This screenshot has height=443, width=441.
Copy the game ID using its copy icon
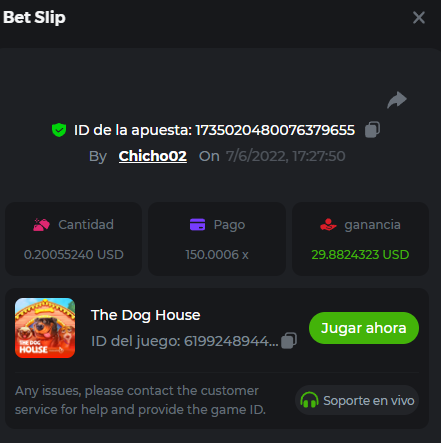click(289, 341)
